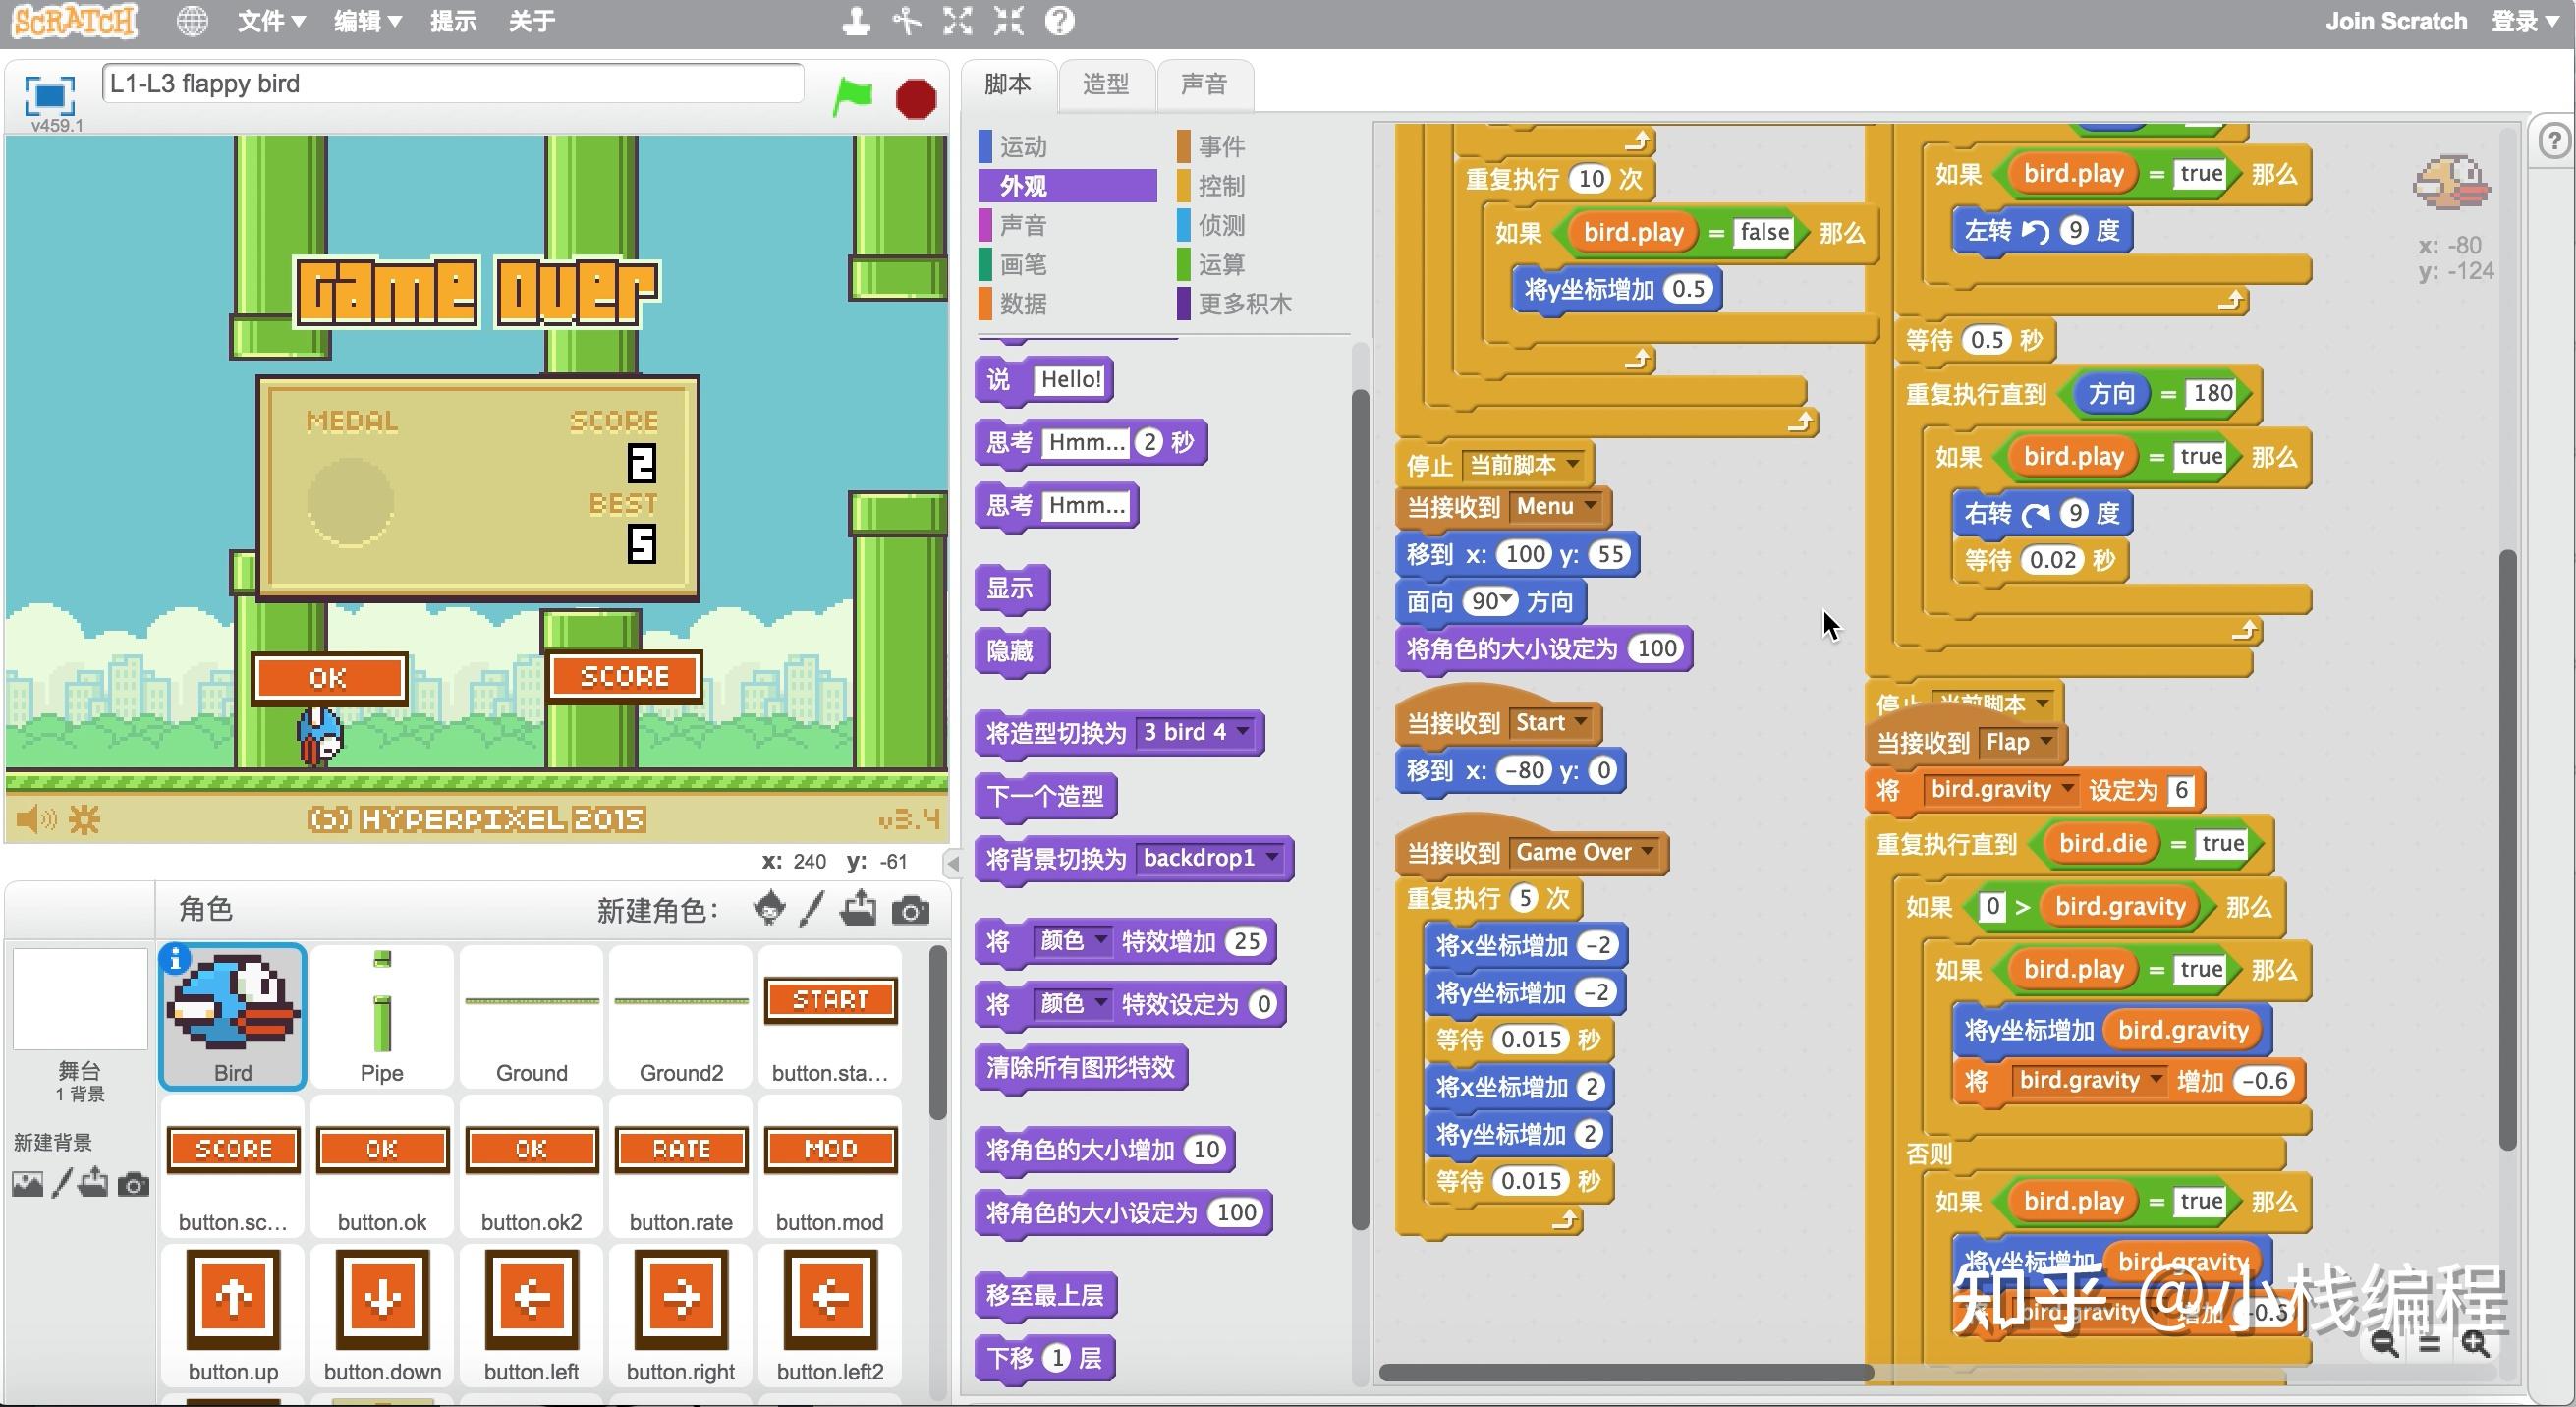Upload backdrop from file icon

tap(94, 1183)
